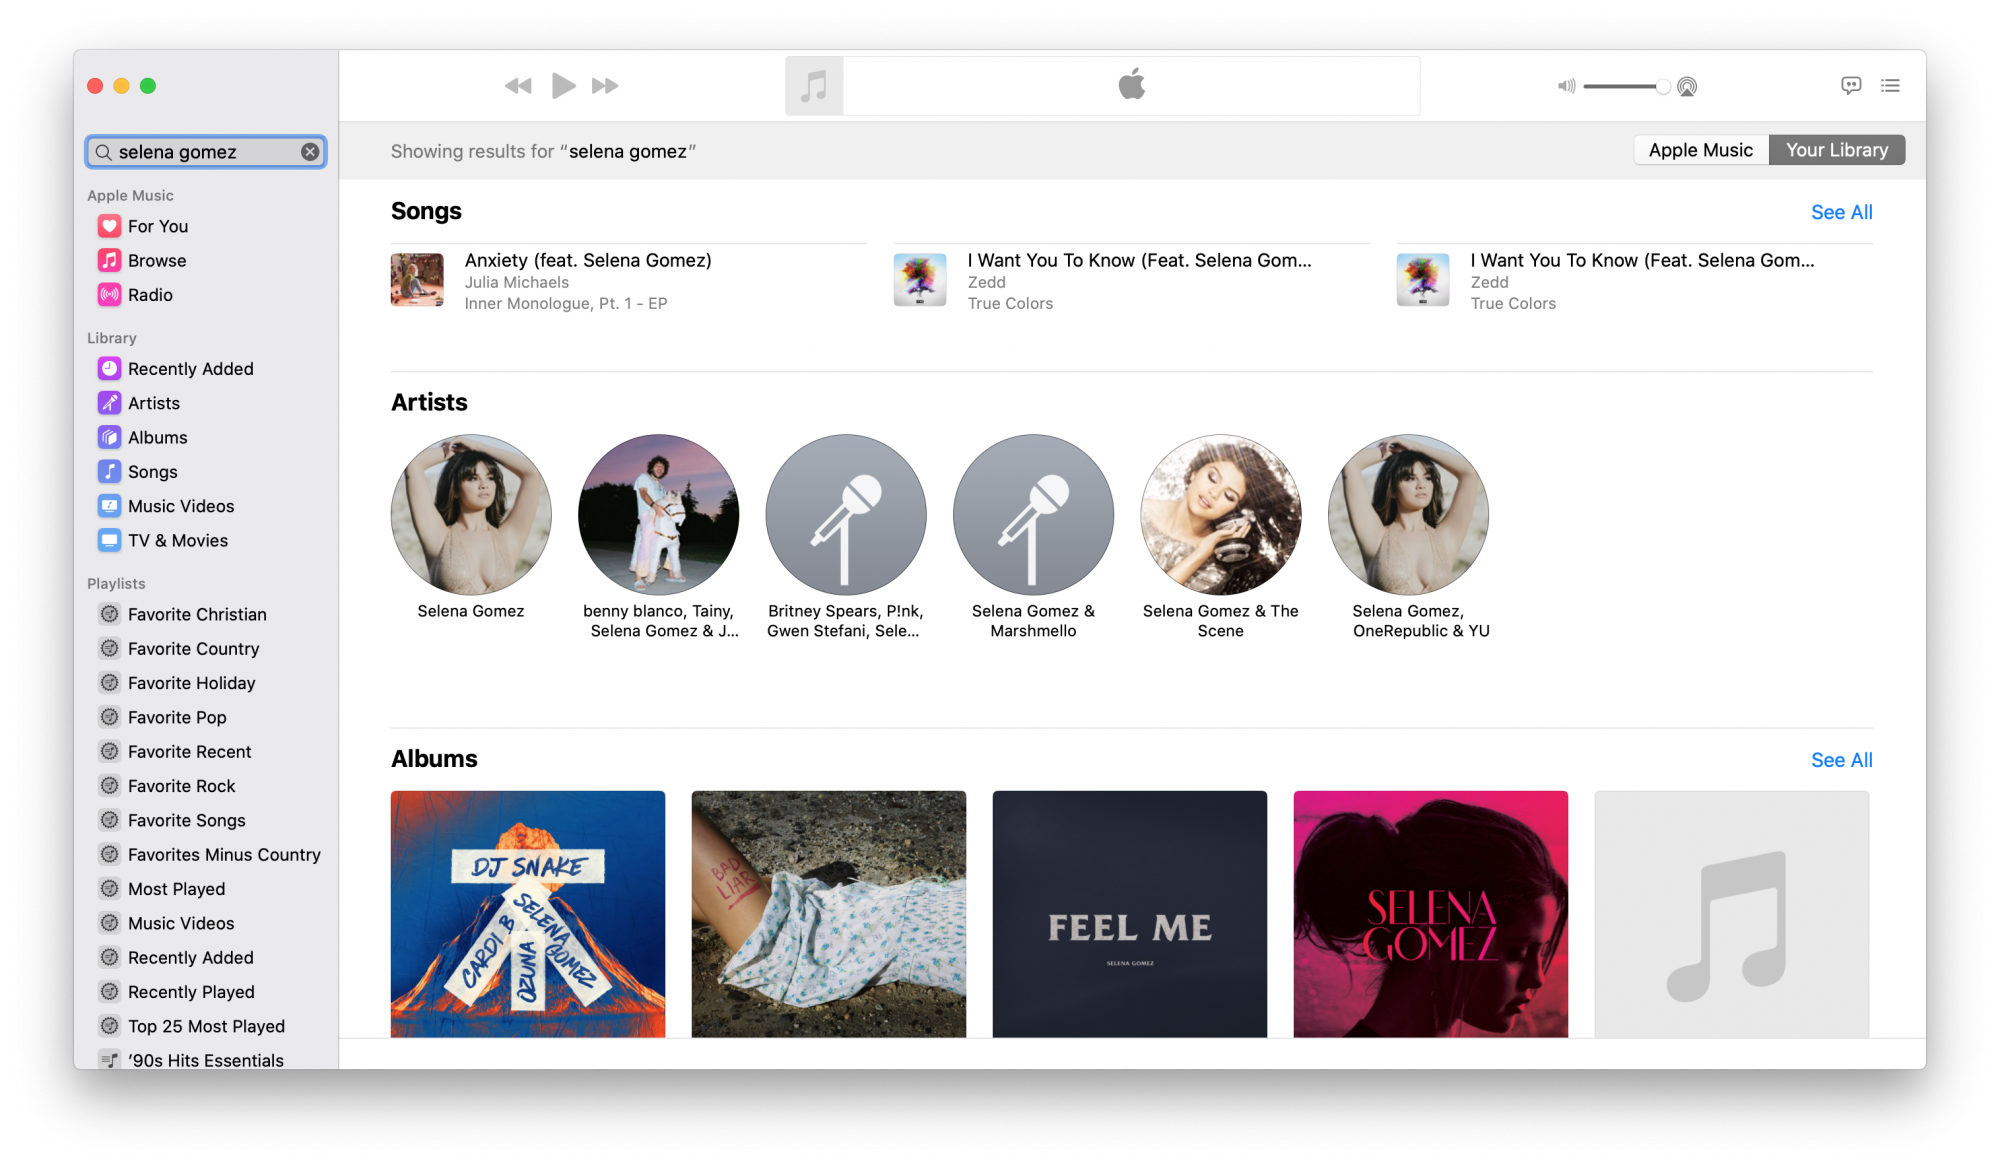Click the now playing music note artwork
The width and height of the screenshot is (2000, 1167).
814,86
